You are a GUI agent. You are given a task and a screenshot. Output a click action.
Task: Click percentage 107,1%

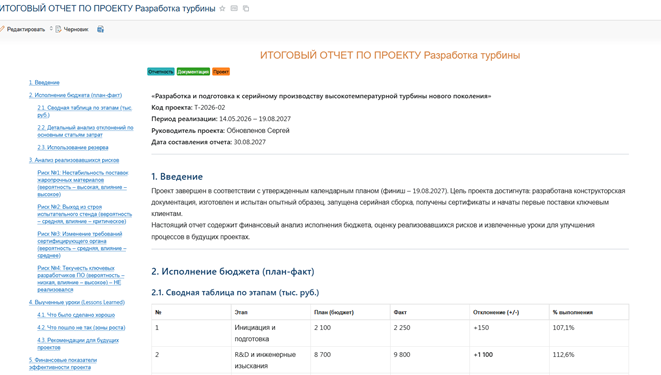(563, 327)
